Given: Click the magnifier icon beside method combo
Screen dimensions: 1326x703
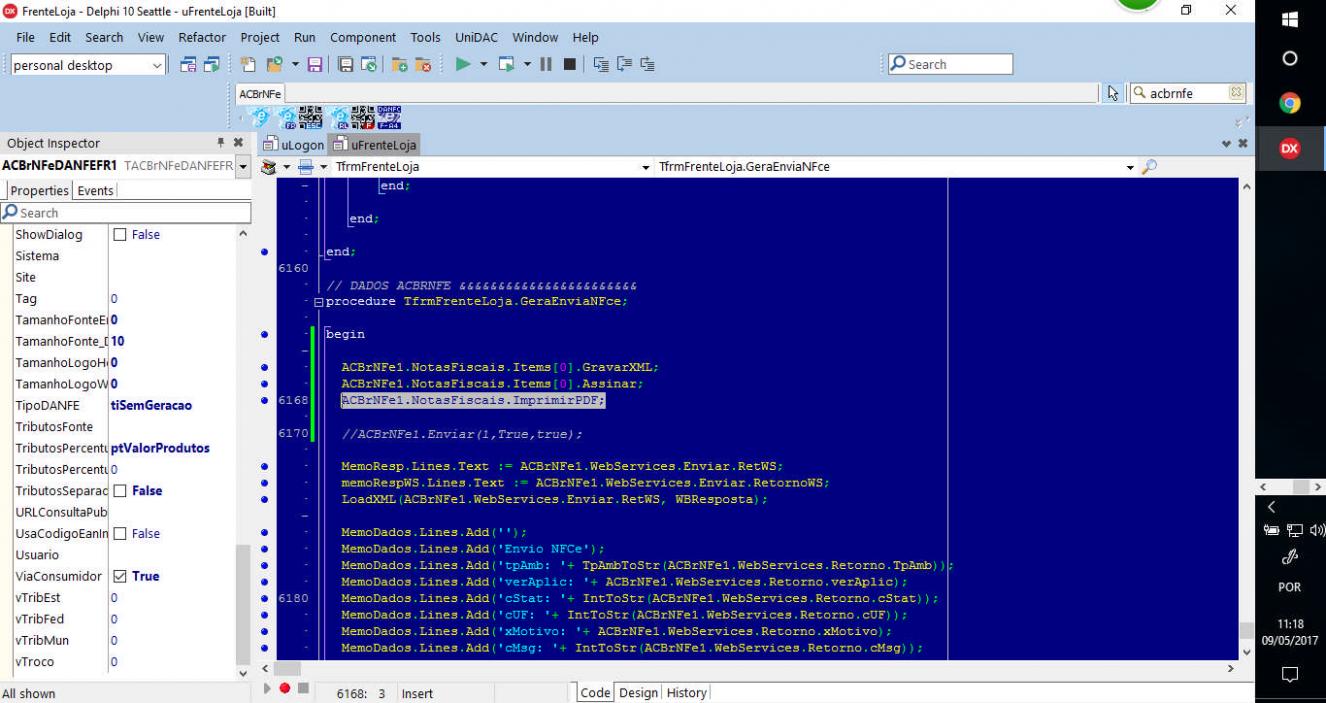Looking at the screenshot, I should click(x=1148, y=167).
